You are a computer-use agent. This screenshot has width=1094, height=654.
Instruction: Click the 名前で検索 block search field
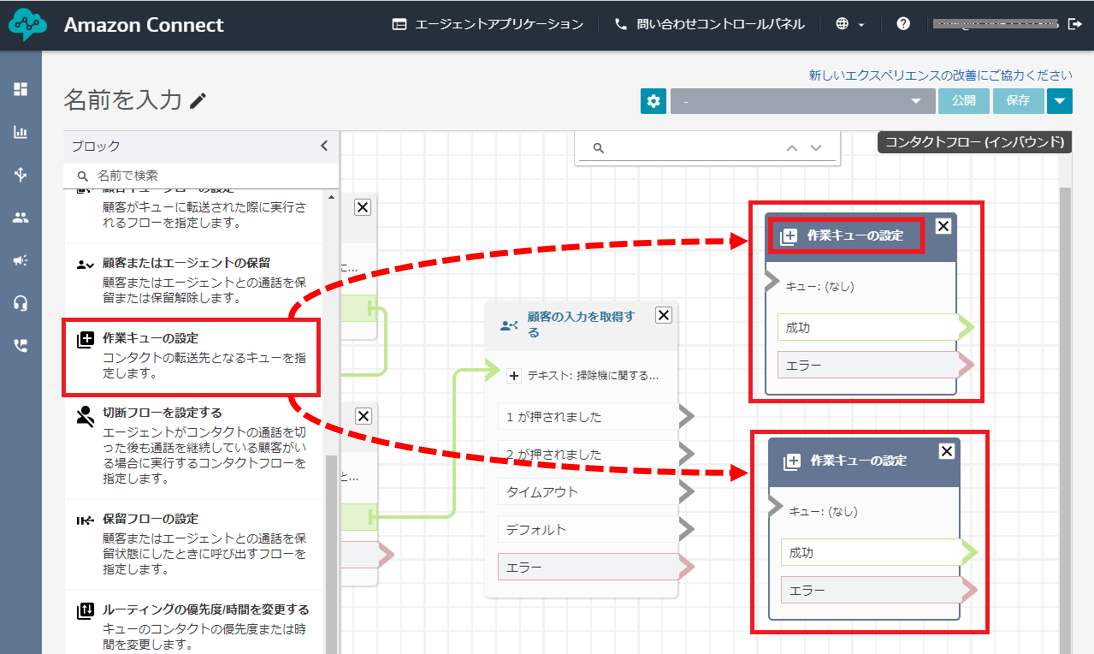point(201,176)
